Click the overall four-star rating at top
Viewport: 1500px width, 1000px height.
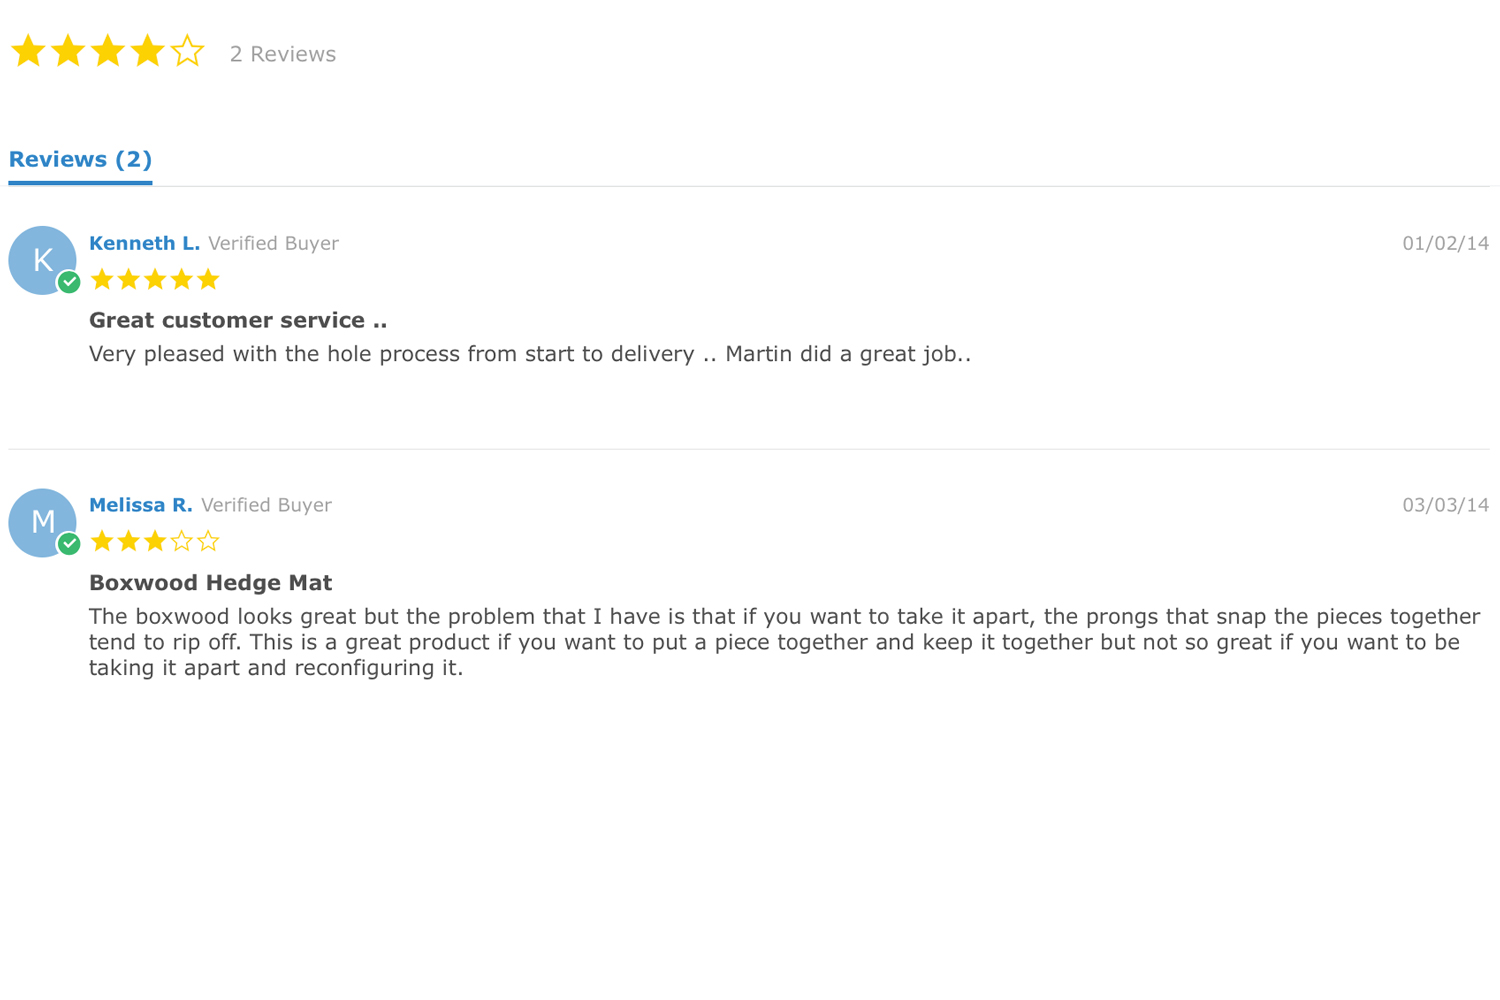(107, 51)
